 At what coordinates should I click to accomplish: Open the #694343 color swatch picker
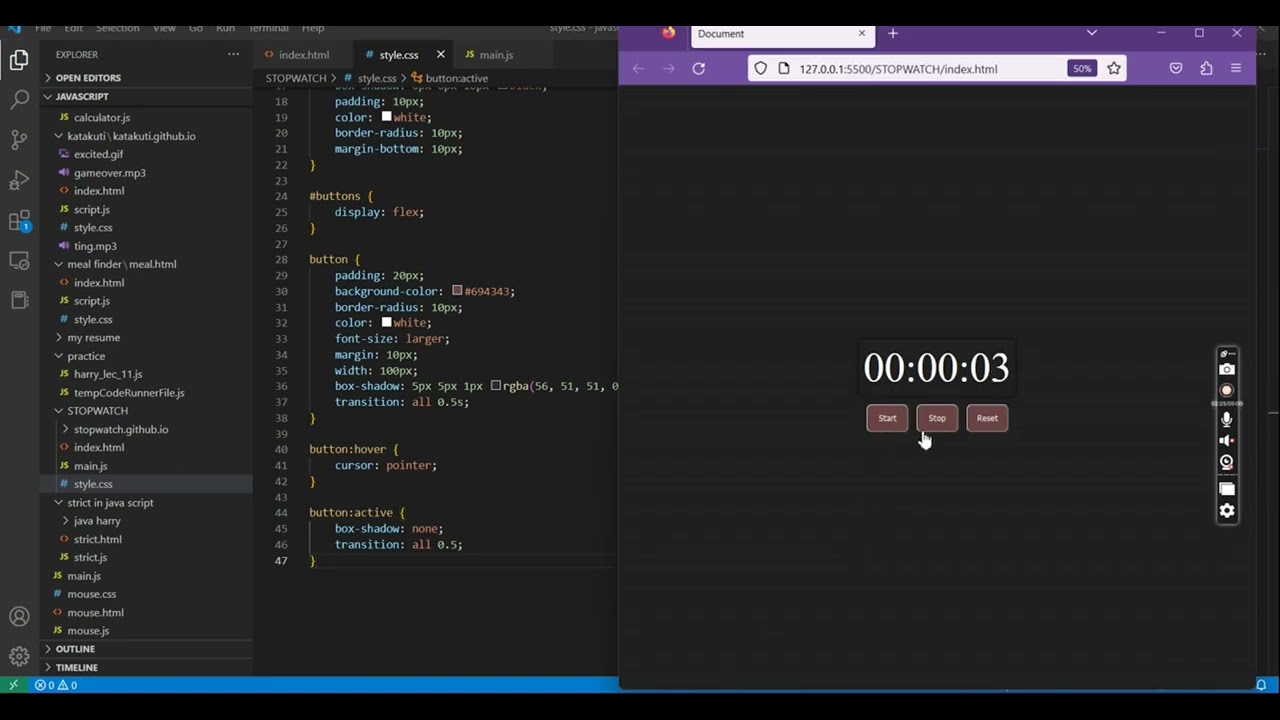457,291
